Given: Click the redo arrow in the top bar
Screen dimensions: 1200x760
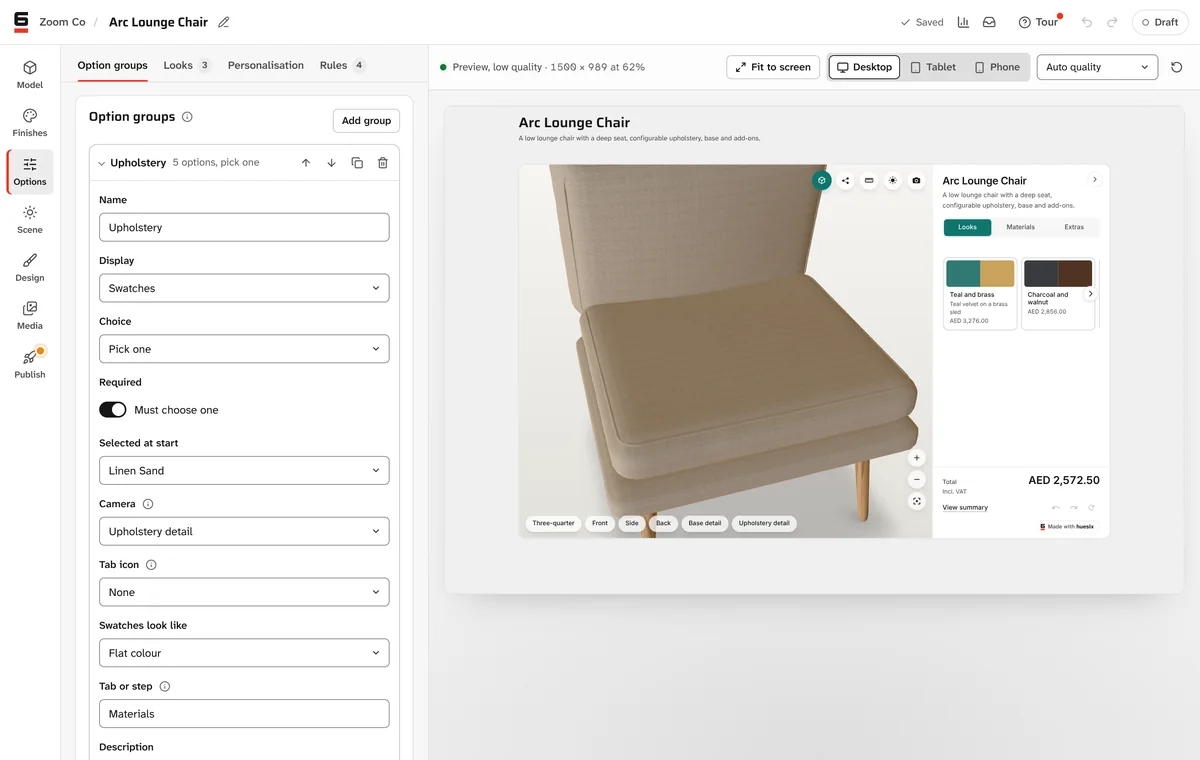Looking at the screenshot, I should 1112,22.
